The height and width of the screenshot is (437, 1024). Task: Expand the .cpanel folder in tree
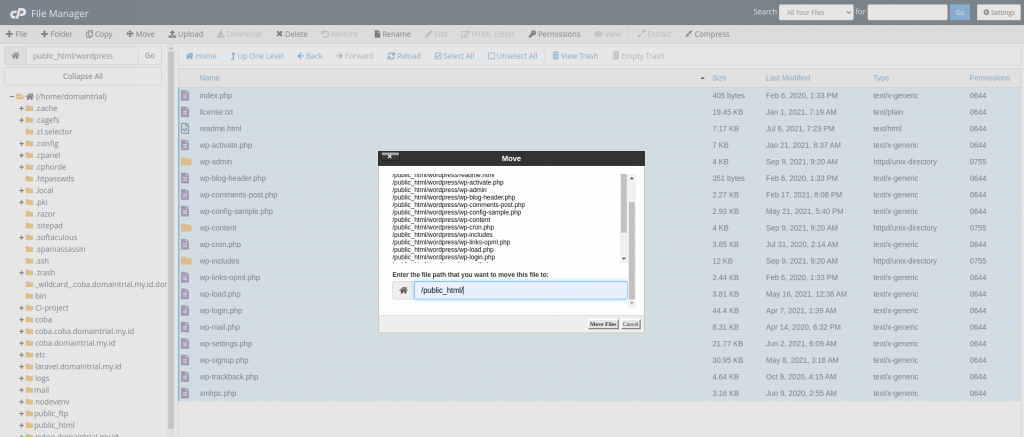(x=22, y=155)
